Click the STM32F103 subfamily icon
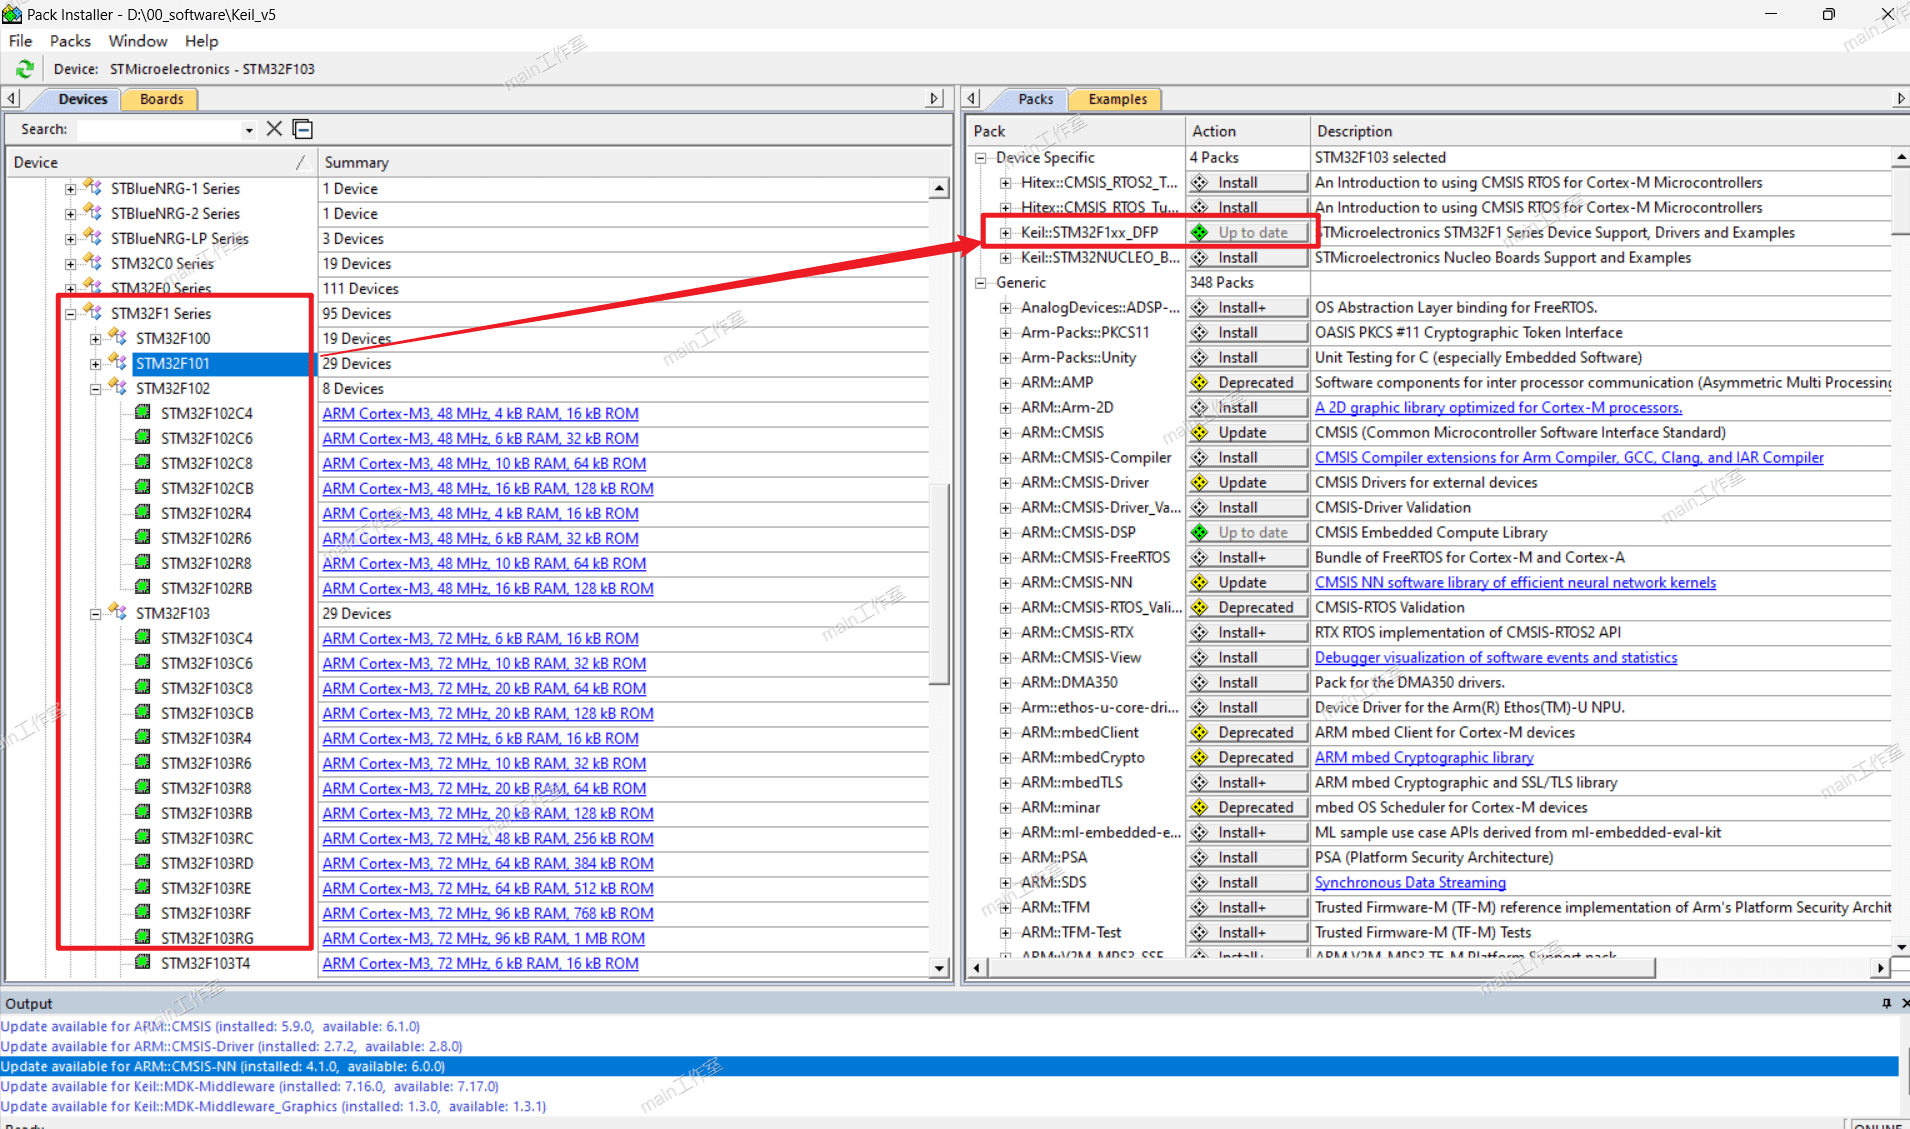 [118, 612]
